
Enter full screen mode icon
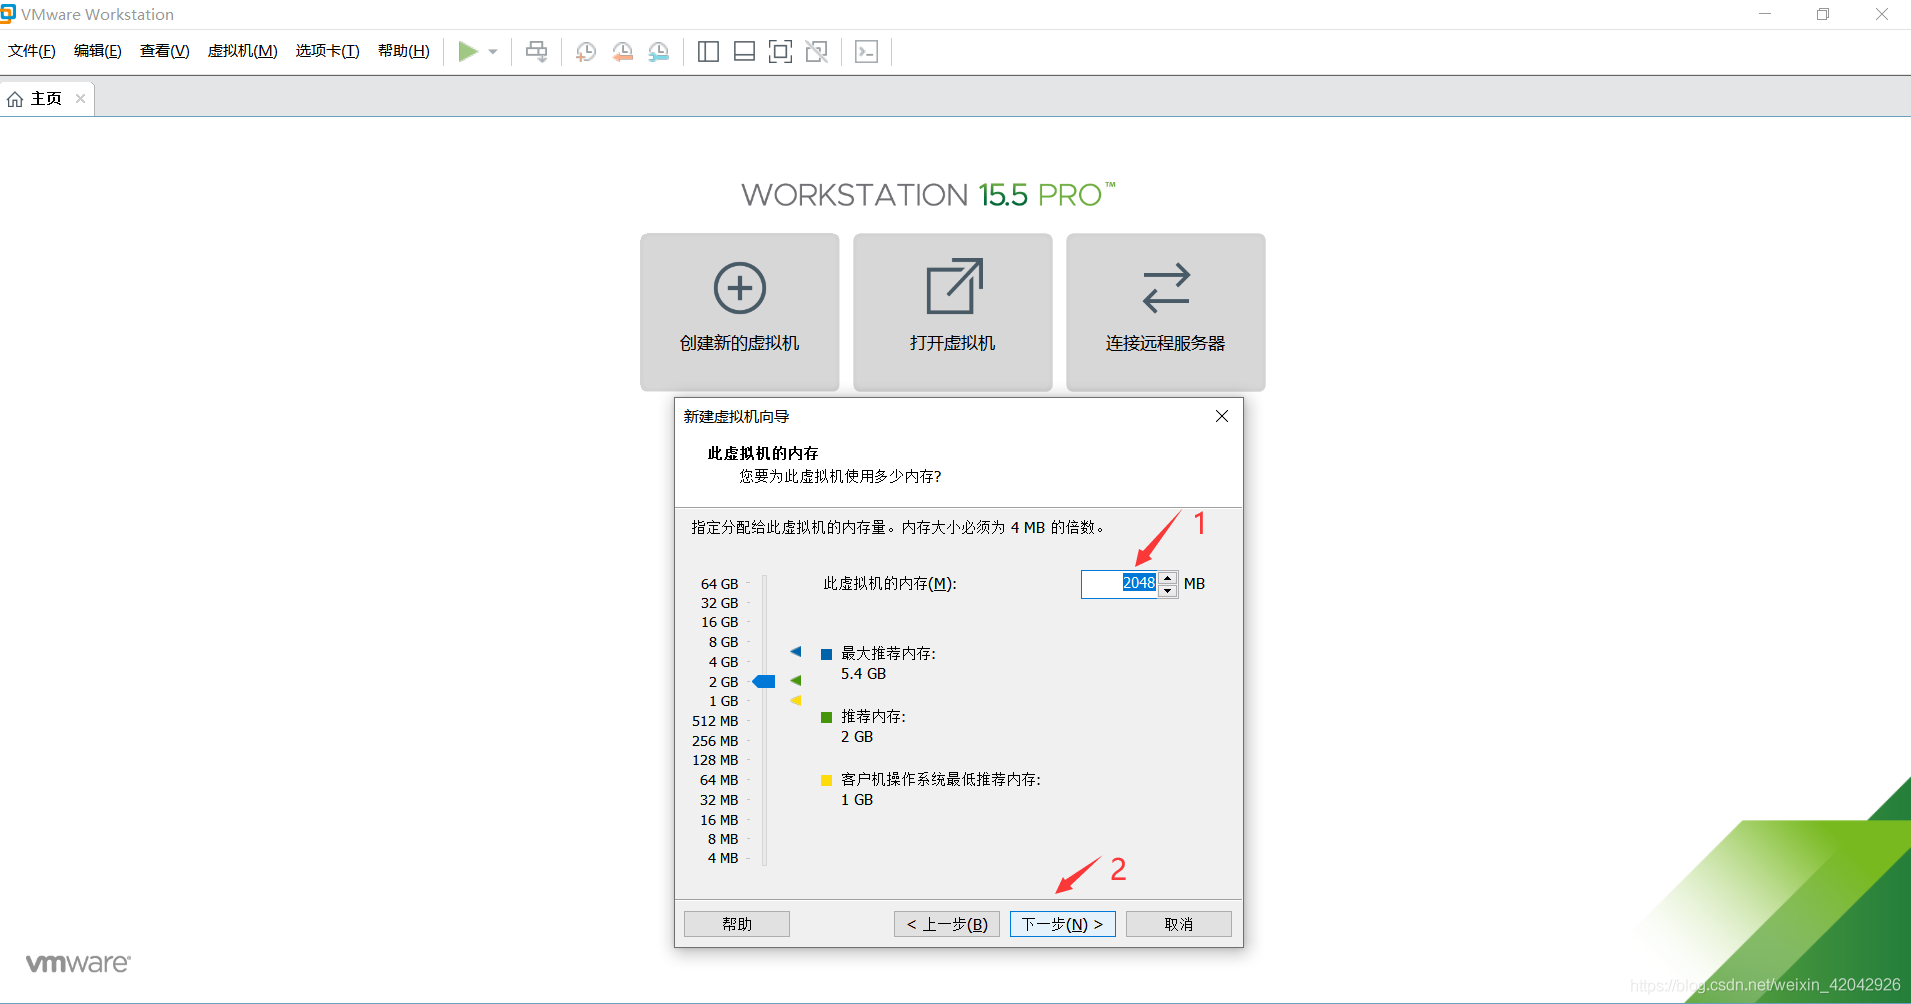[780, 52]
